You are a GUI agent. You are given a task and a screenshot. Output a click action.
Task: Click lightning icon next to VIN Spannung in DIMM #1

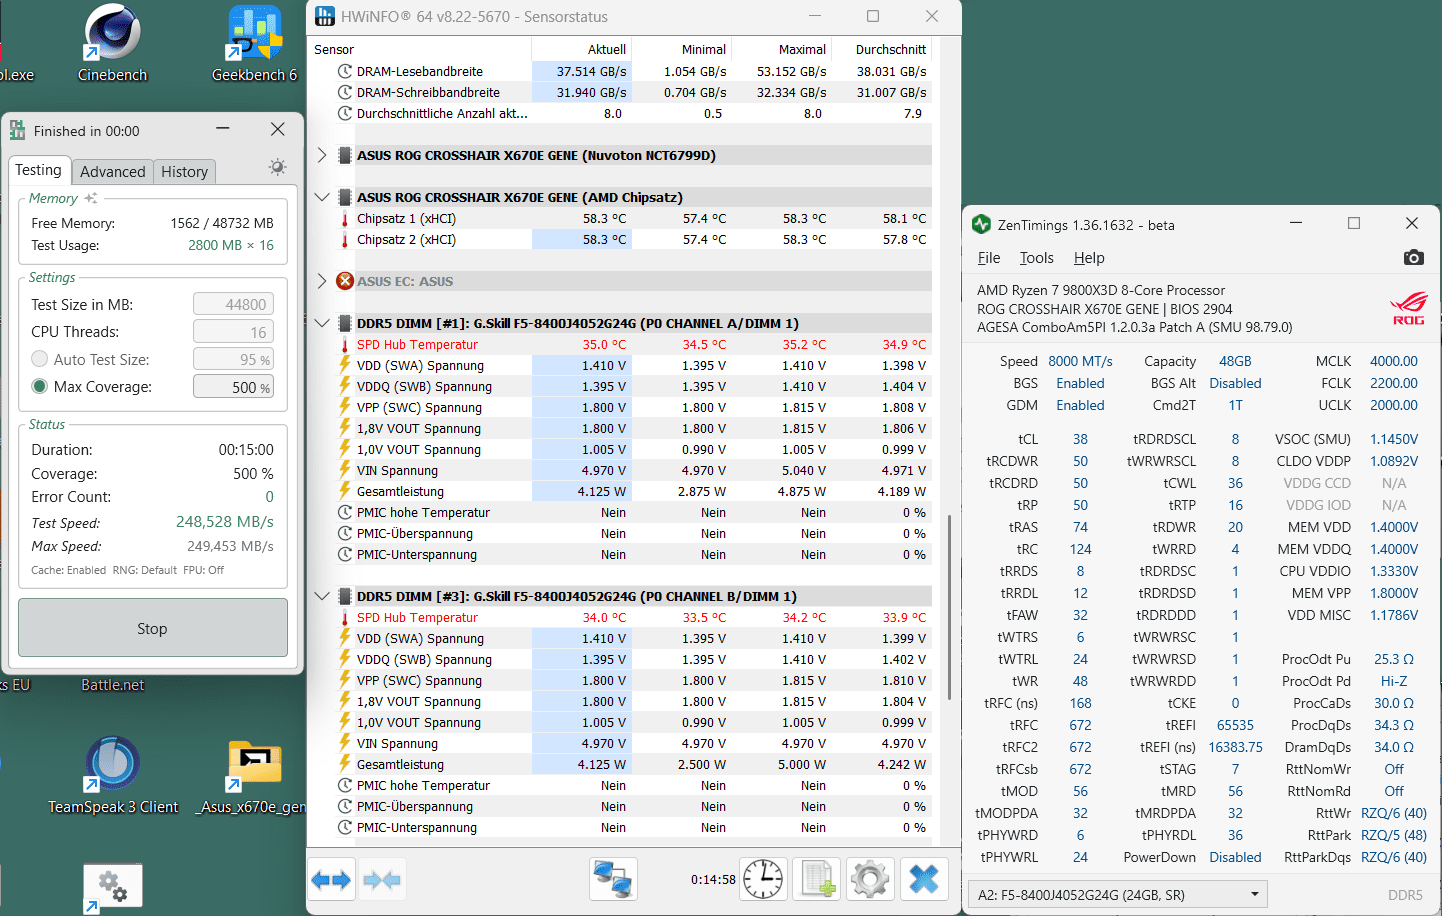[x=345, y=470]
